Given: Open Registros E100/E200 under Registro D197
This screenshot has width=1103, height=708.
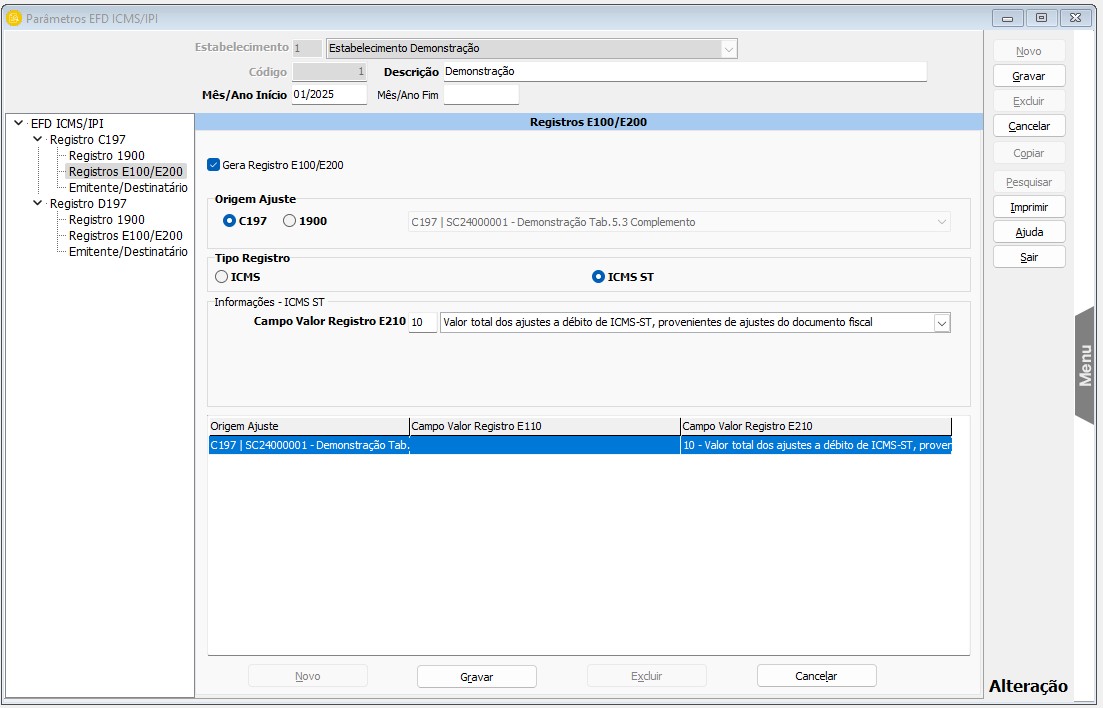Looking at the screenshot, I should (x=125, y=236).
